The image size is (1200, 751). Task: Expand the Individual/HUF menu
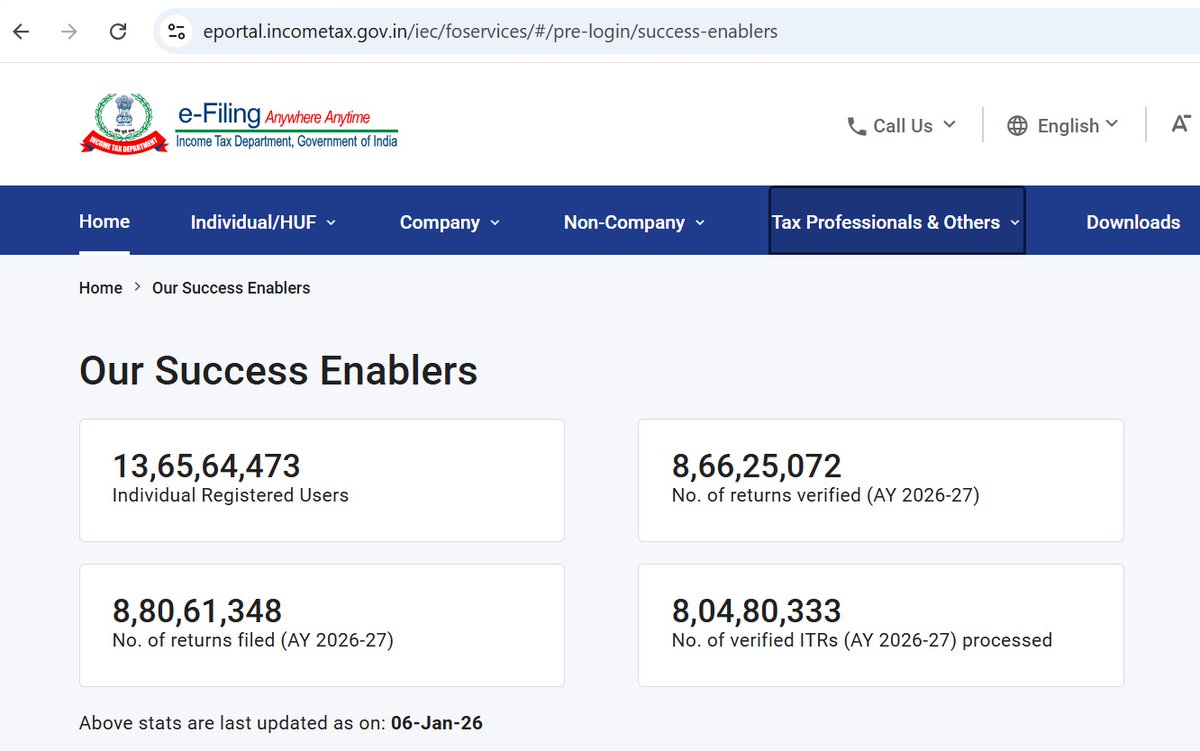tap(263, 222)
